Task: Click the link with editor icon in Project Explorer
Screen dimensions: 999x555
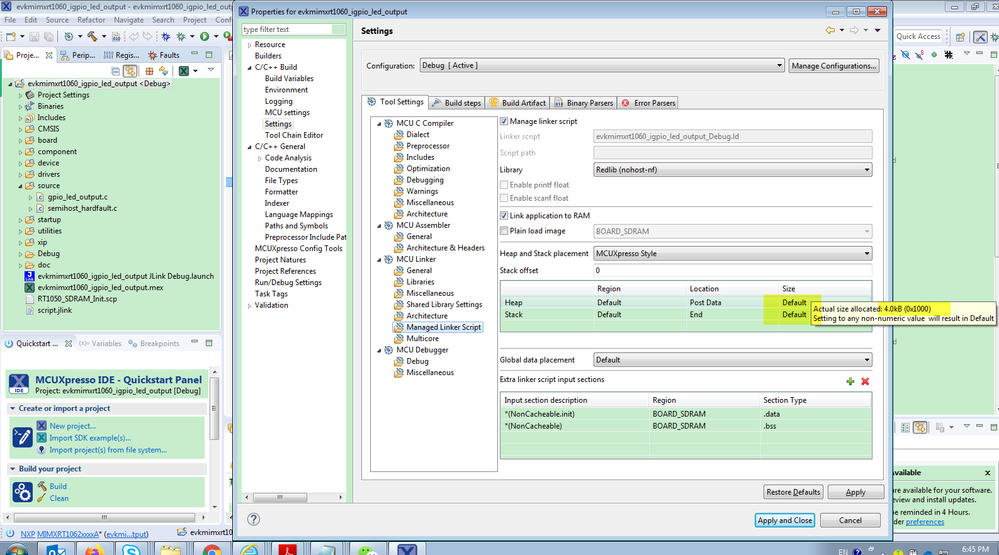Action: [130, 71]
